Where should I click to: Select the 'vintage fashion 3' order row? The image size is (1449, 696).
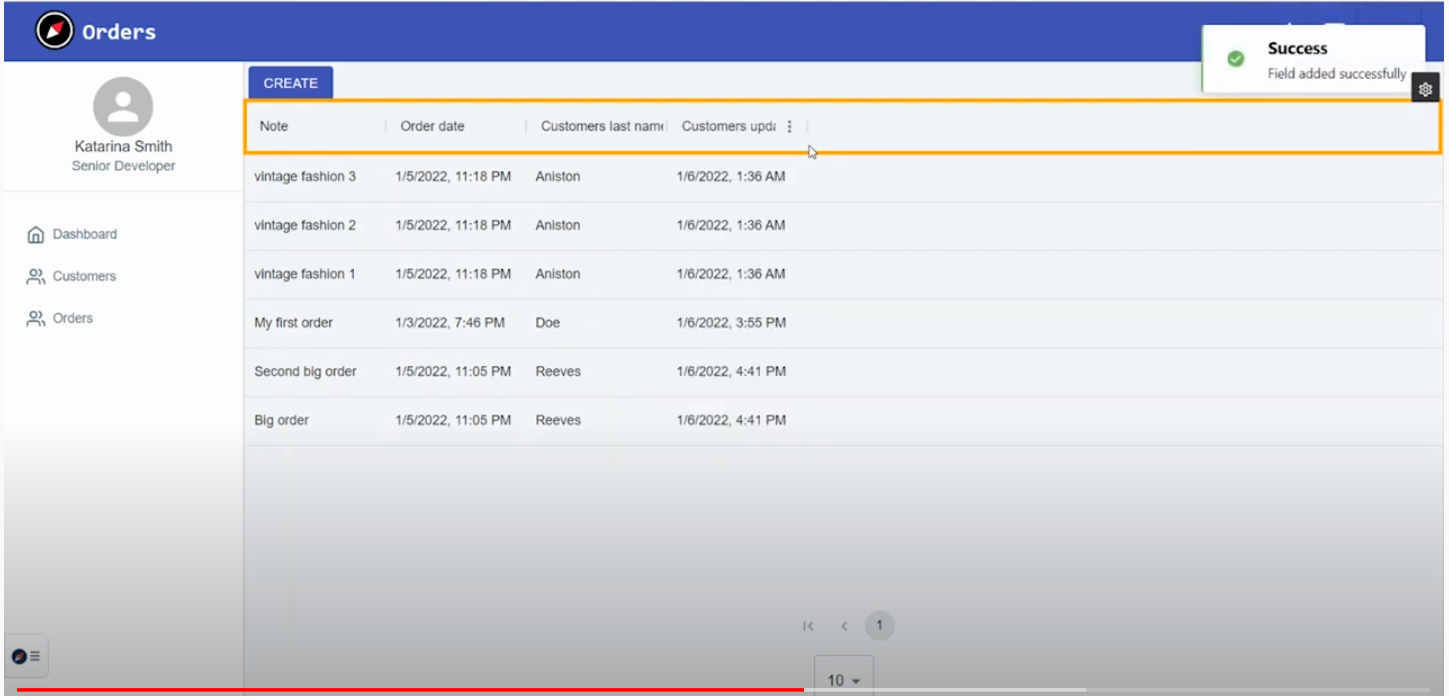pyautogui.click(x=305, y=177)
